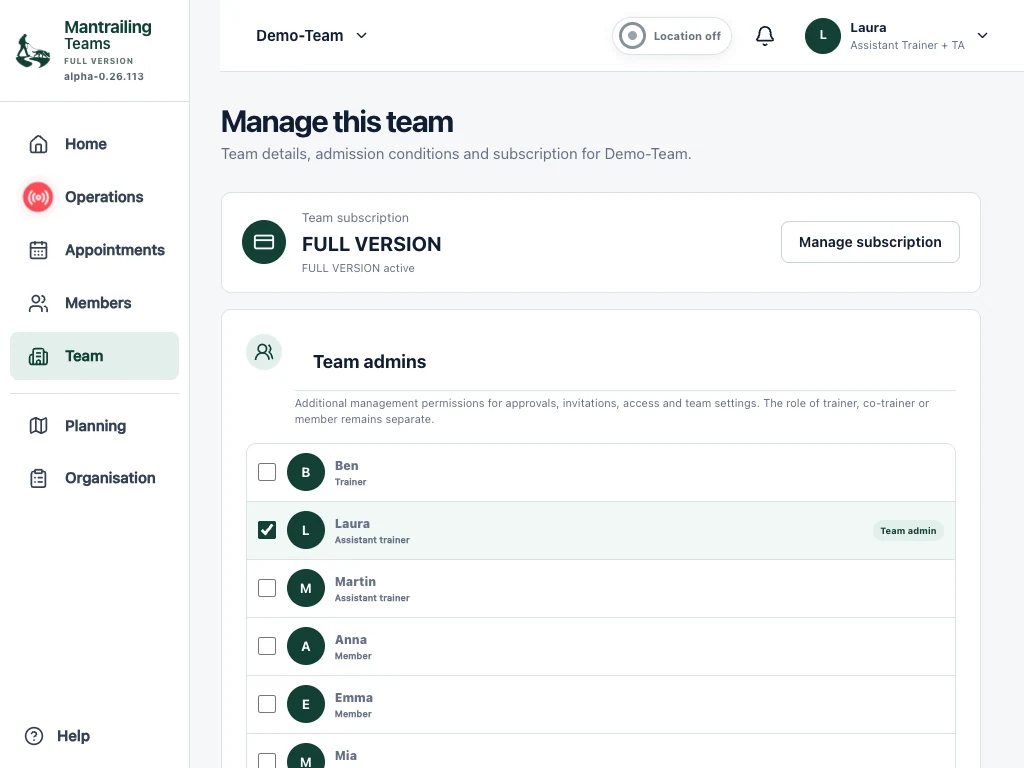
Task: Click the Team admins people icon
Action: pyautogui.click(x=264, y=352)
